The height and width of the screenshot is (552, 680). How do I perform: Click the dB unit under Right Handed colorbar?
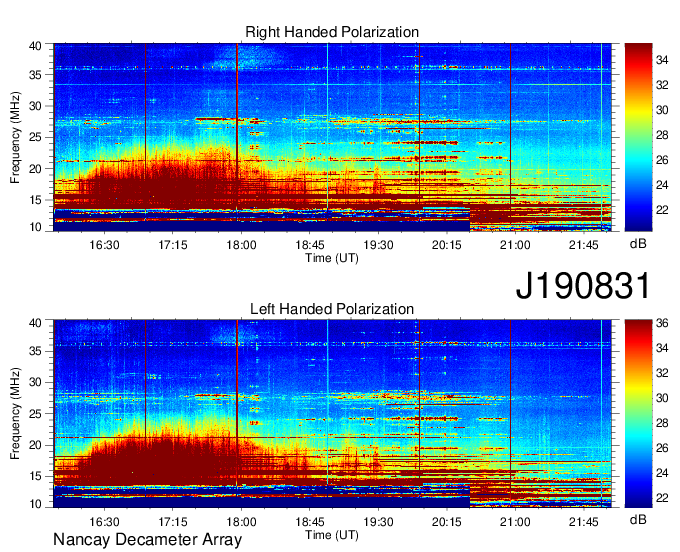click(638, 244)
